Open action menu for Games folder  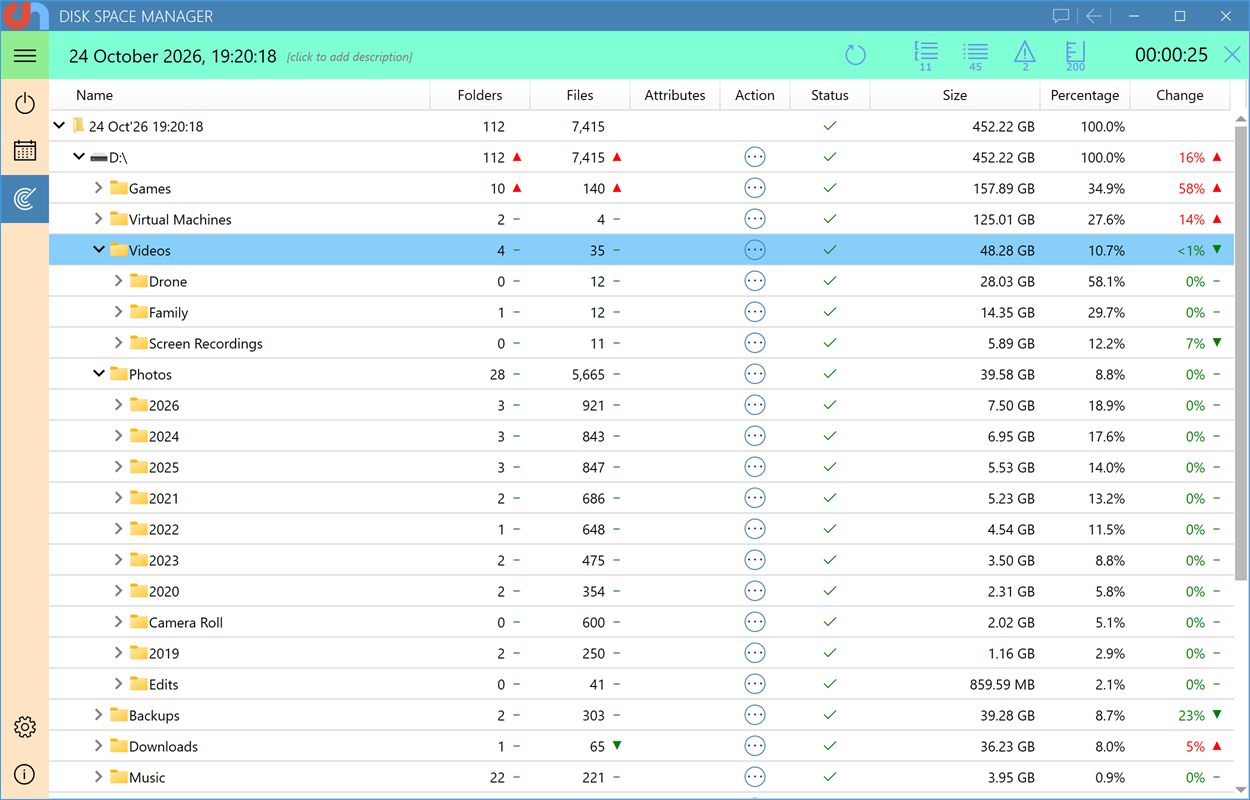tap(755, 188)
